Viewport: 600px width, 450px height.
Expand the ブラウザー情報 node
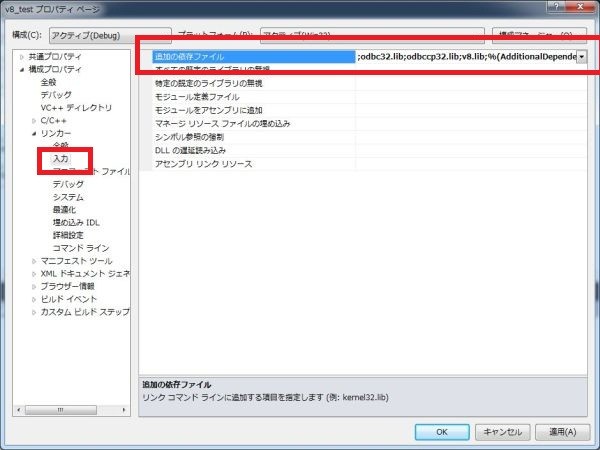[34, 286]
